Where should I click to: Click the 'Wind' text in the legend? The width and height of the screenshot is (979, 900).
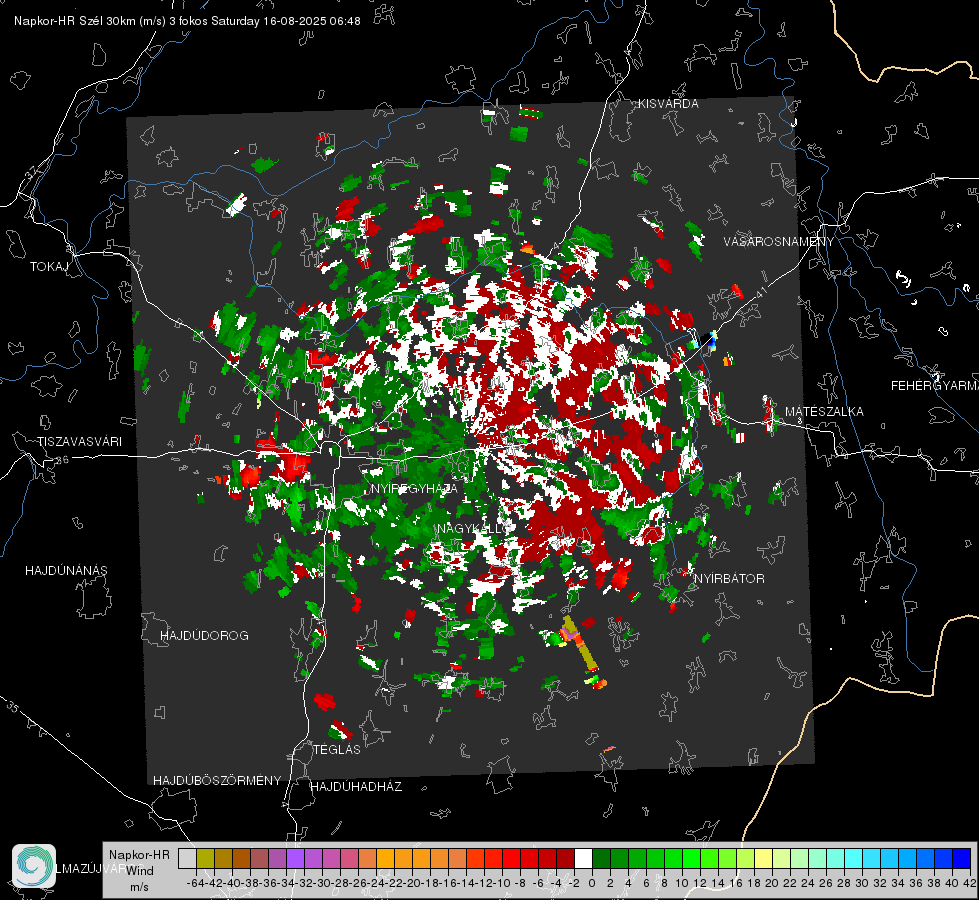coord(140,871)
